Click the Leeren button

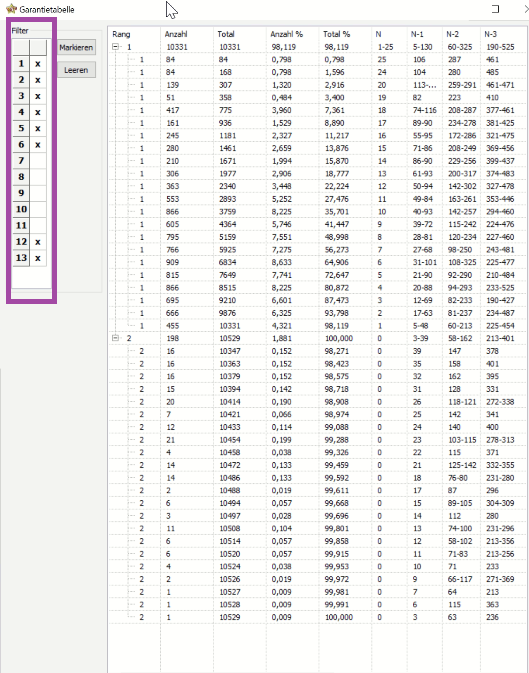[x=76, y=70]
